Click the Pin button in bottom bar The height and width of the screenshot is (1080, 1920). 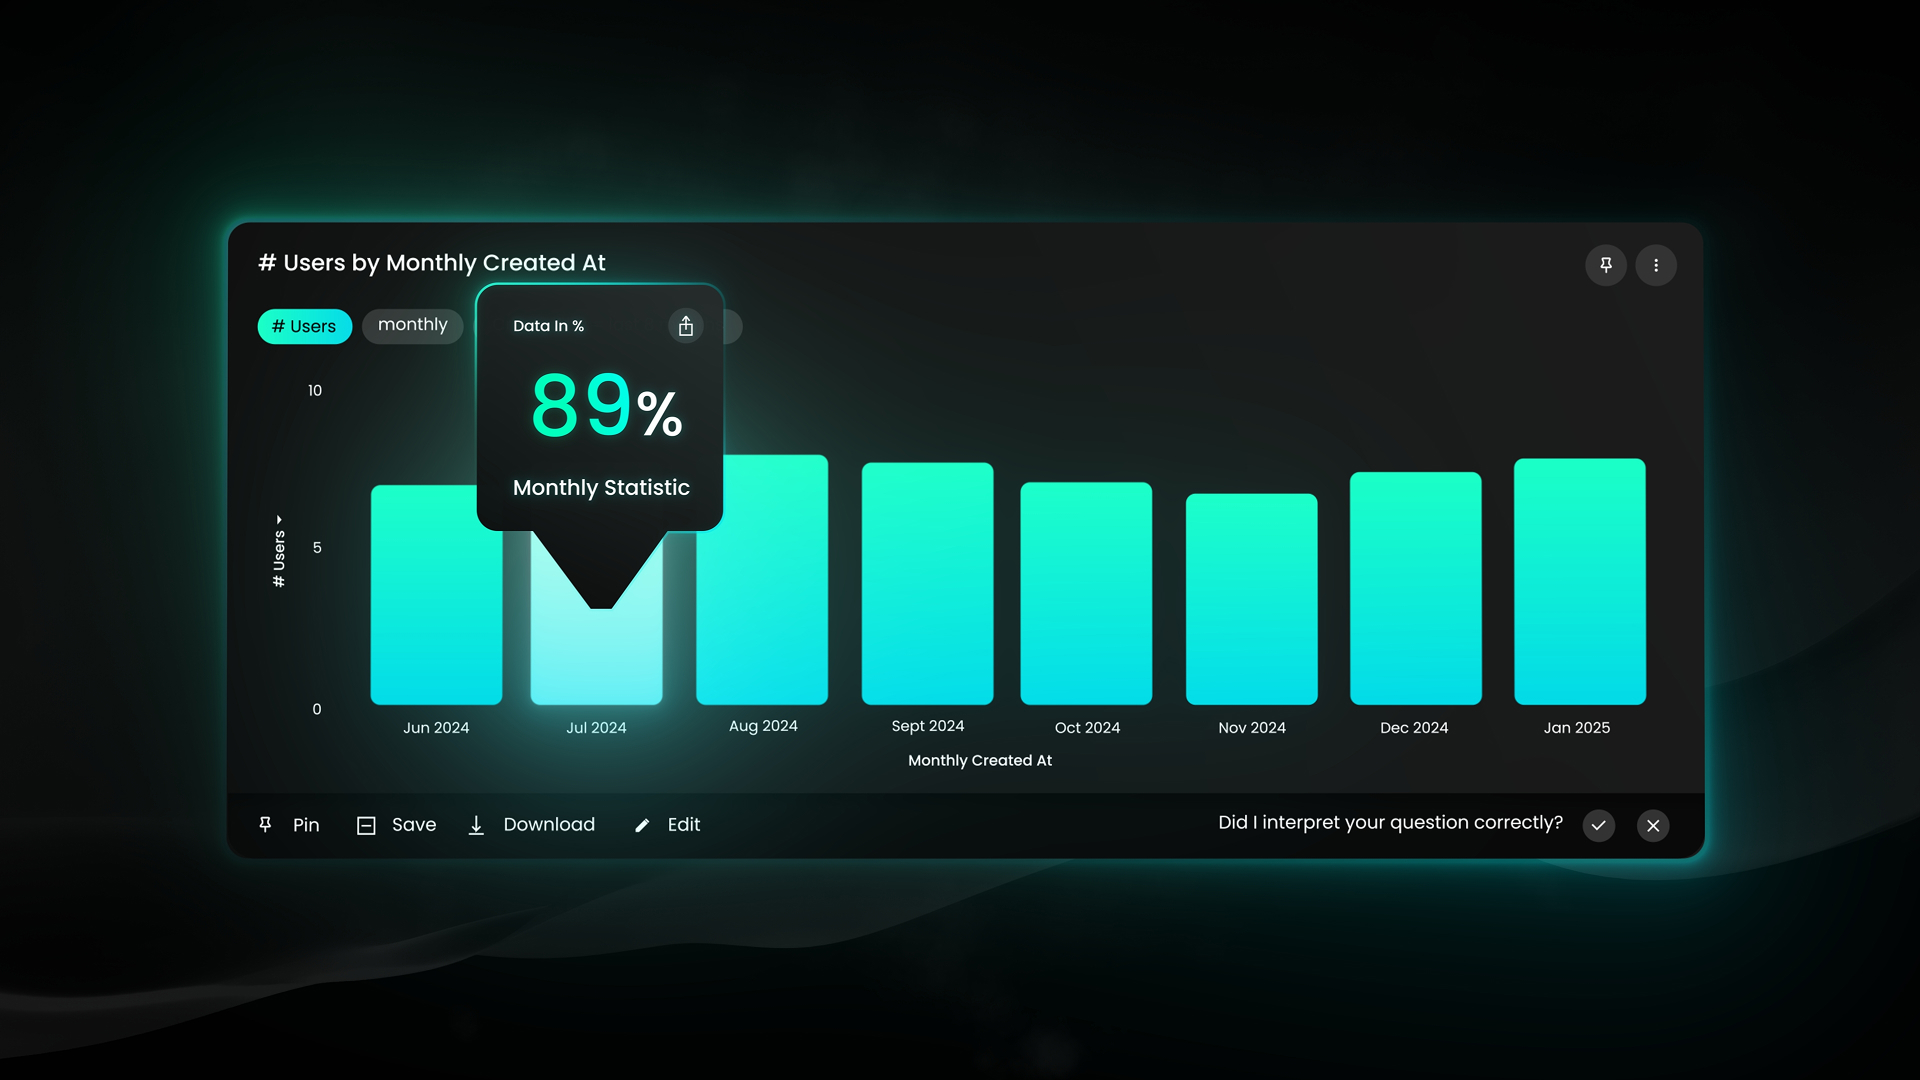tap(289, 825)
